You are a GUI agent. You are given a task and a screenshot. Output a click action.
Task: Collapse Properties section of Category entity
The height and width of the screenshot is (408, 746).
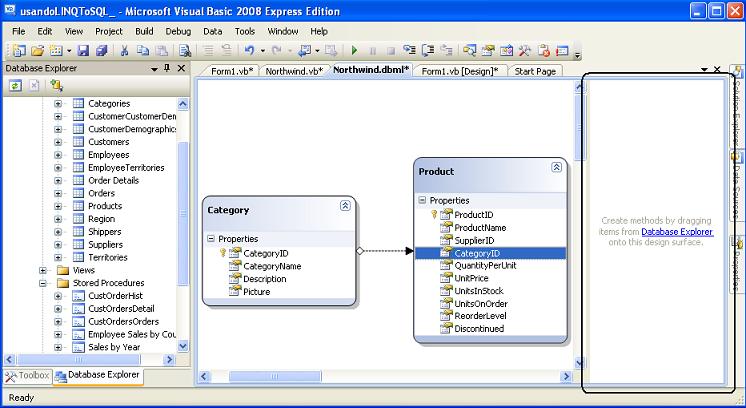[211, 239]
